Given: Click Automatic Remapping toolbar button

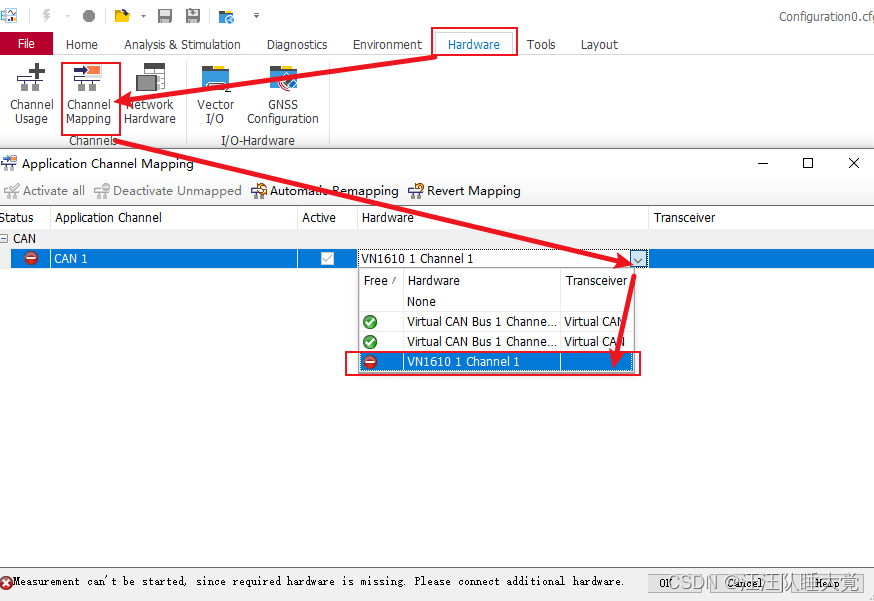Looking at the screenshot, I should 325,191.
